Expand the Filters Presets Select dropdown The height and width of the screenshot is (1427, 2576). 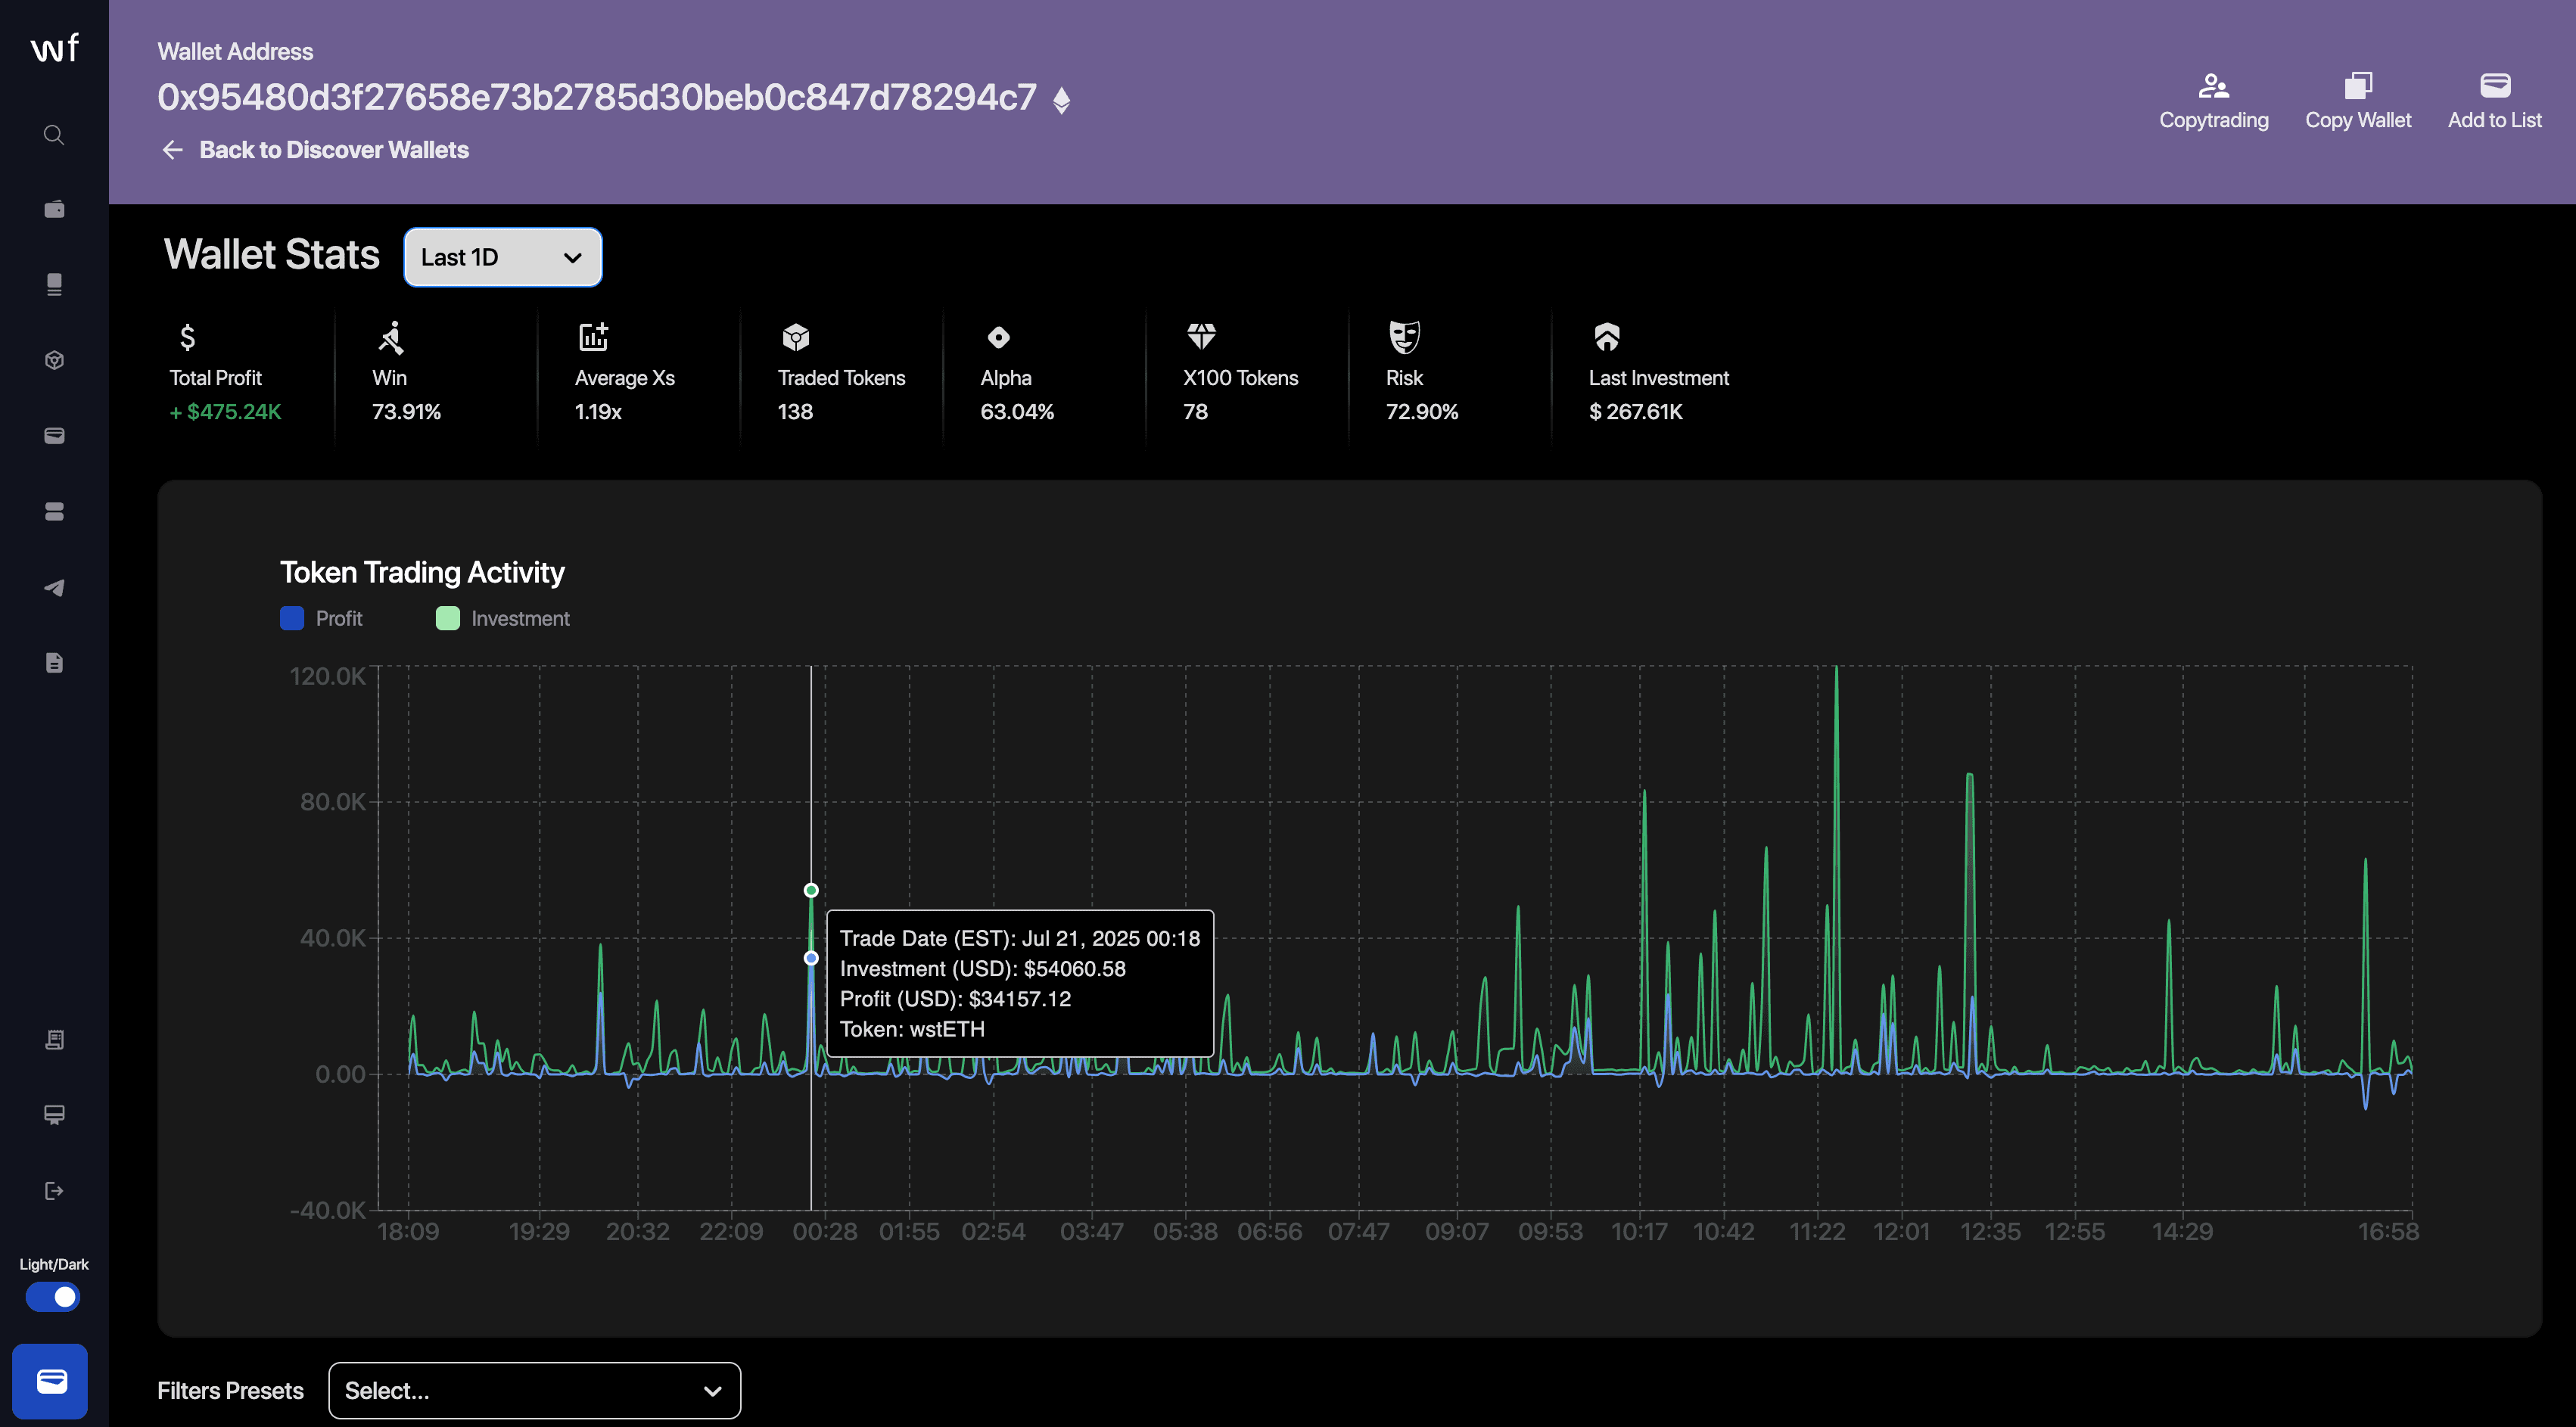point(534,1390)
